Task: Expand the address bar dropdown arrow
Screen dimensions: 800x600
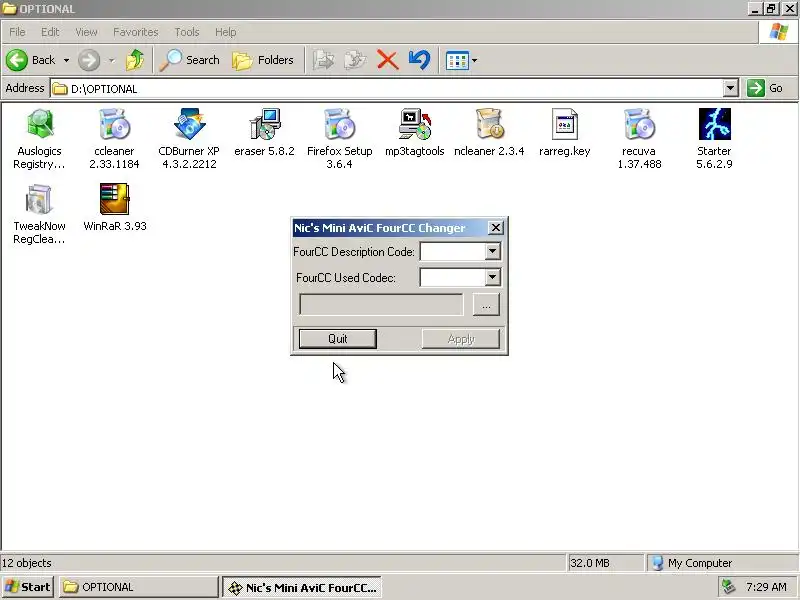Action: pos(731,88)
